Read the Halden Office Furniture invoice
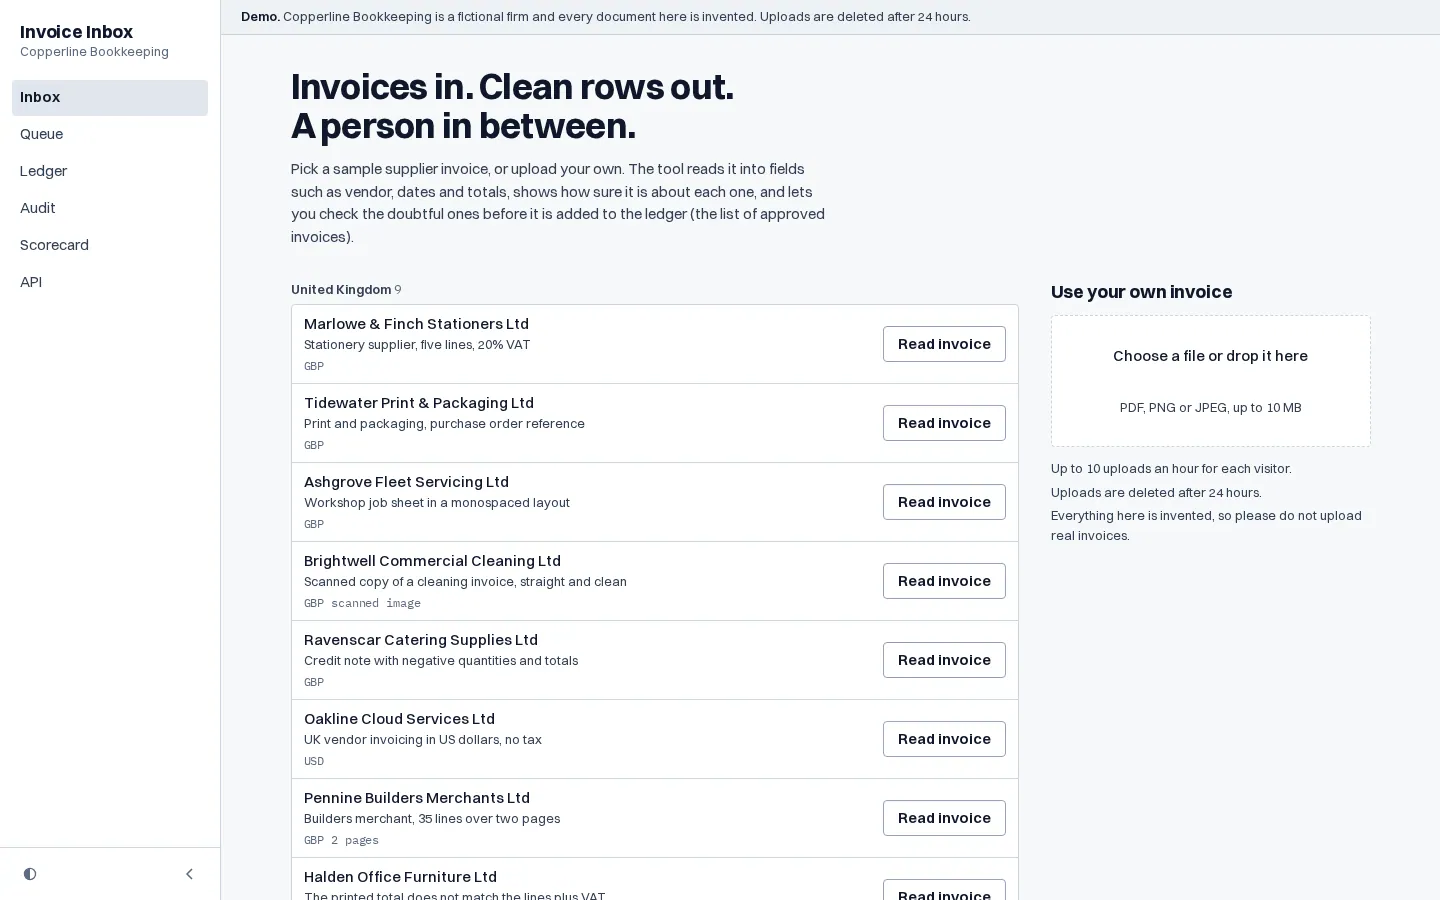 tap(944, 890)
